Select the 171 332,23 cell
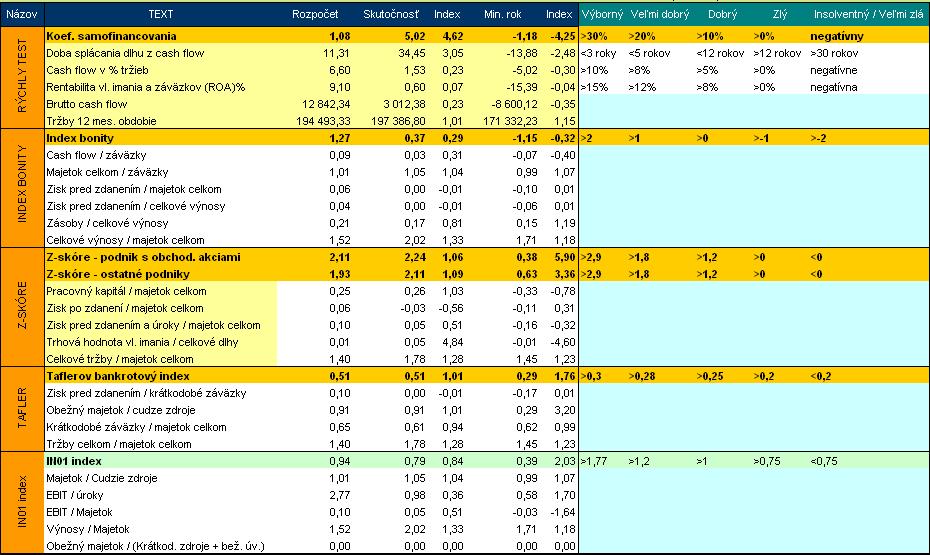Screen dimensions: 930x555 (511, 121)
